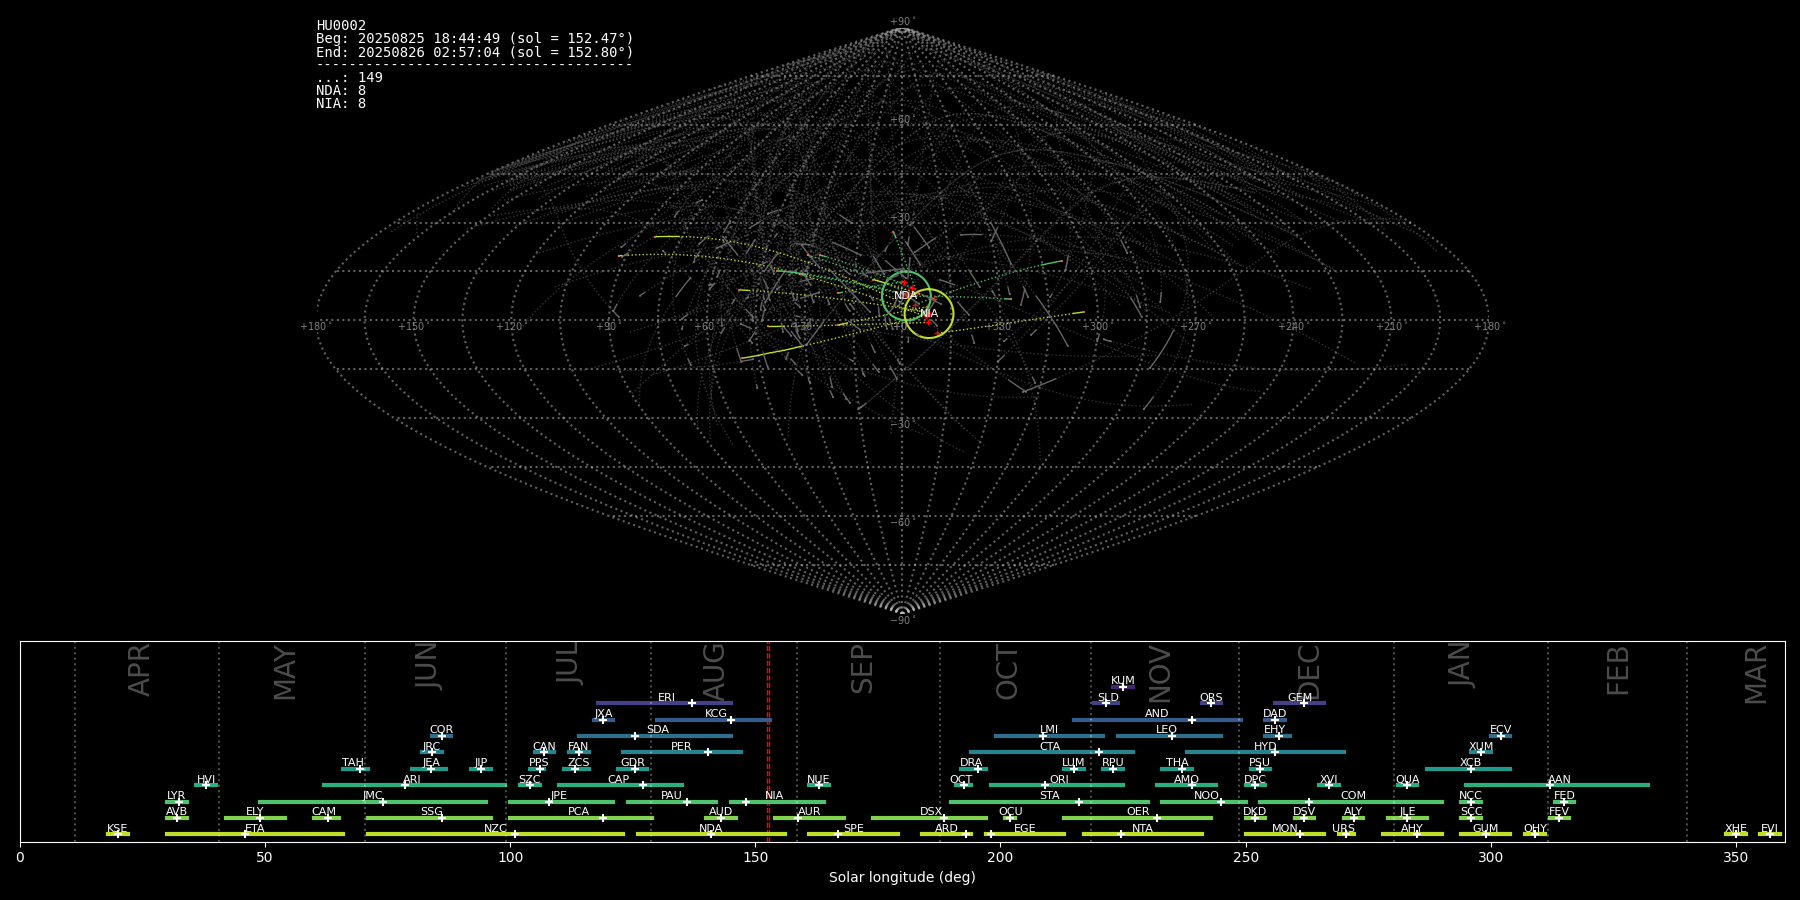Click the SEP month label
1800x900 pixels.
click(861, 669)
